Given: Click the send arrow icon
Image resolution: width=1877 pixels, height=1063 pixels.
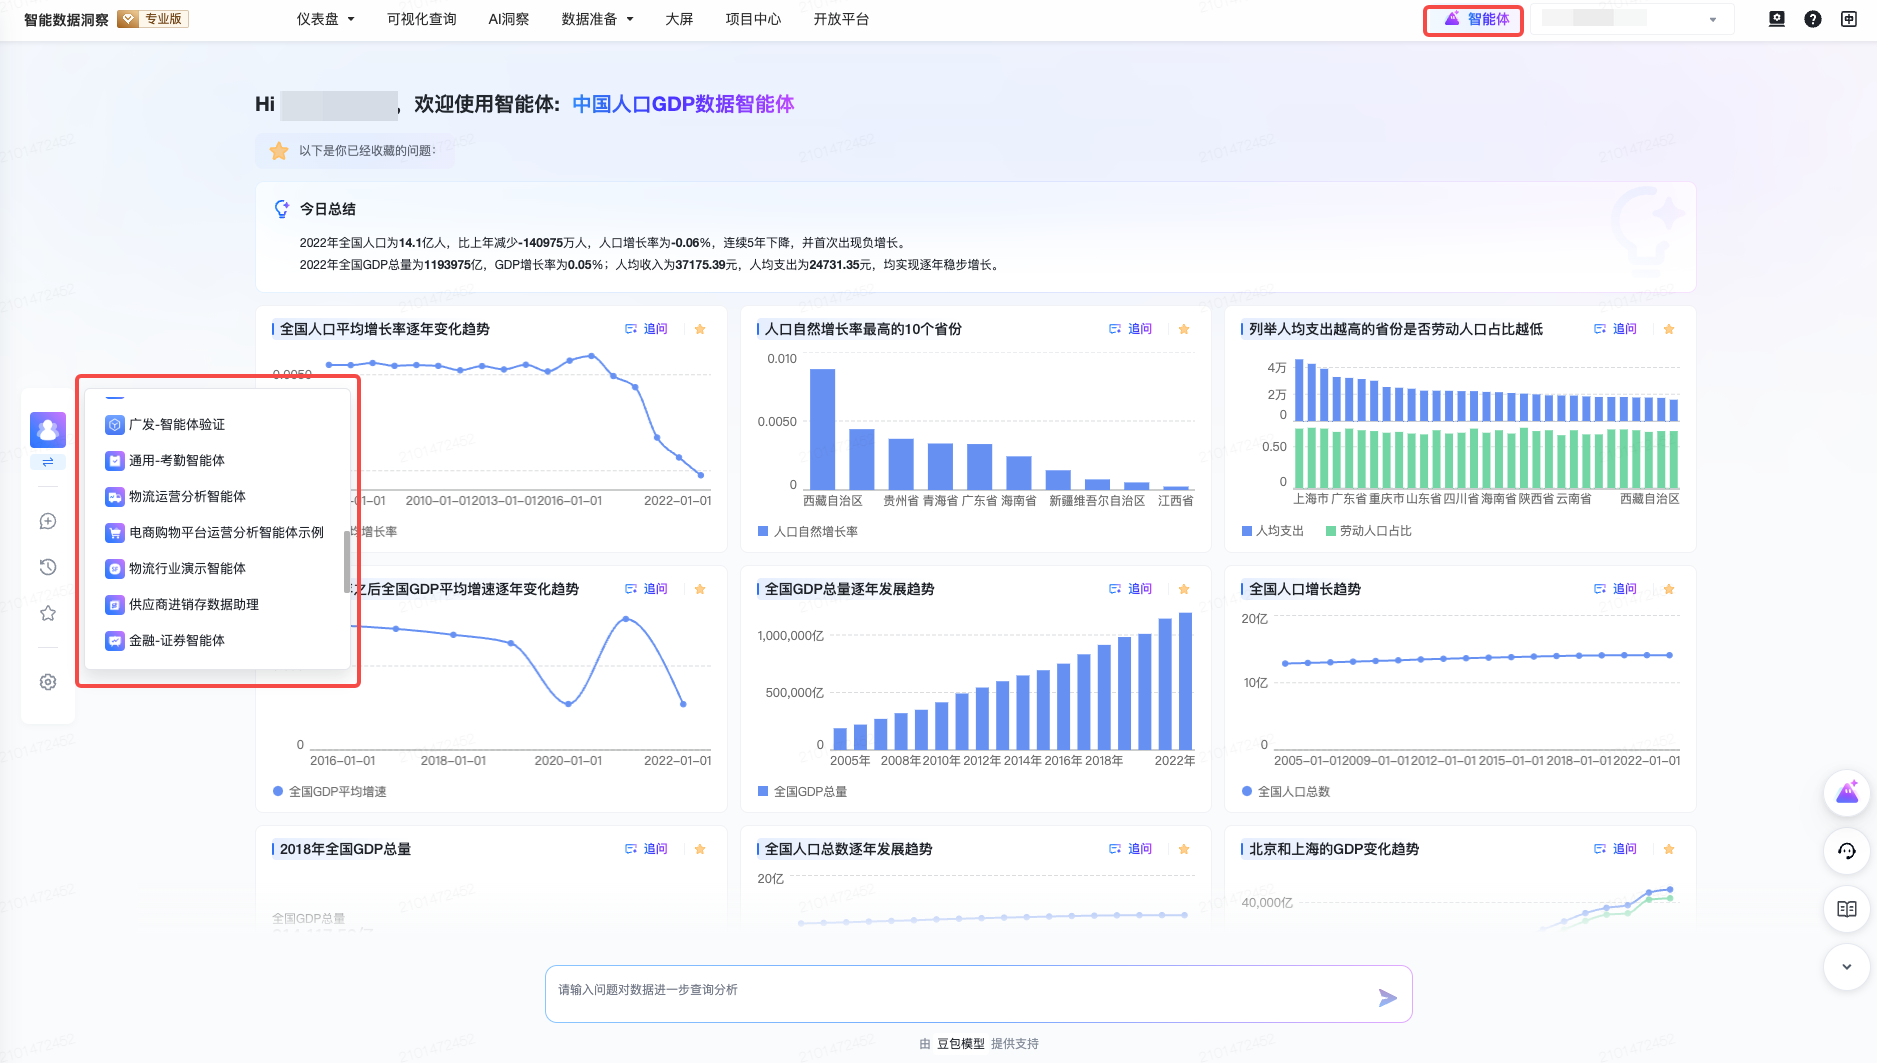Looking at the screenshot, I should pos(1388,997).
